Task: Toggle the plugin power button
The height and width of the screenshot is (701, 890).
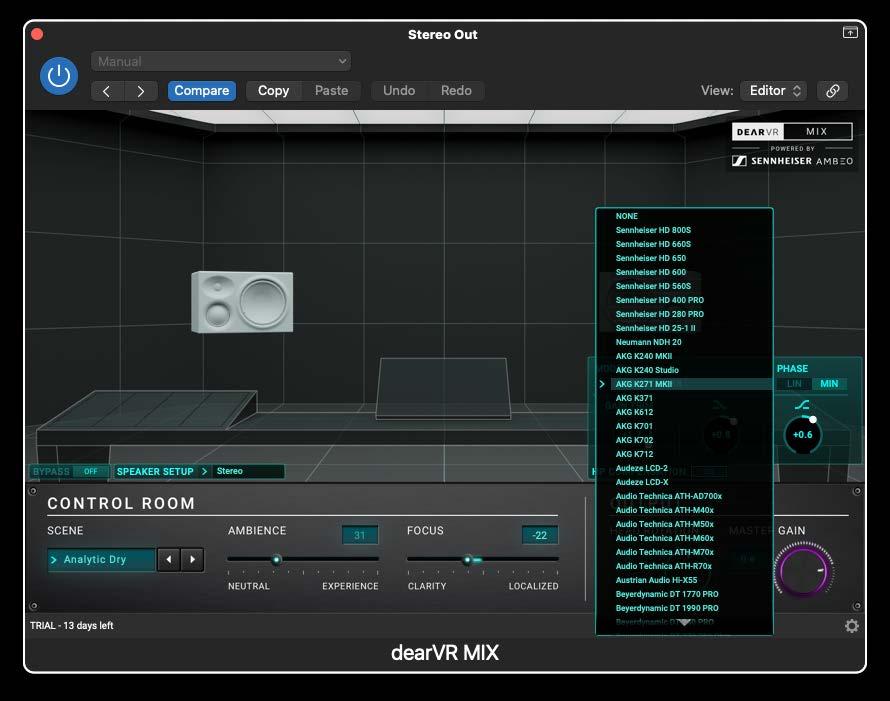Action: pyautogui.click(x=59, y=76)
